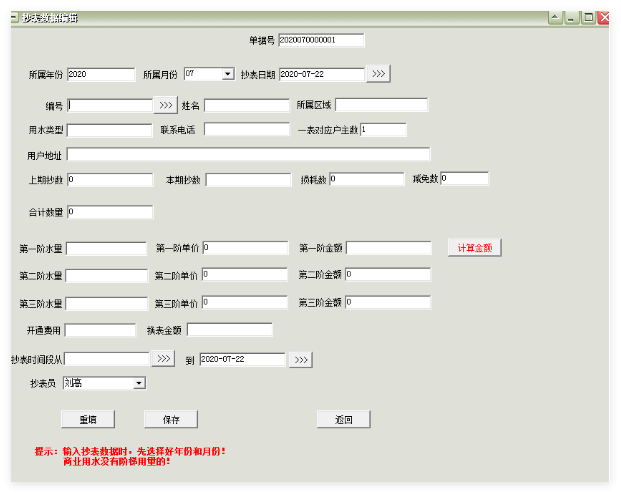
Task: Open the 抄表员 dropdown list
Action: coord(139,383)
